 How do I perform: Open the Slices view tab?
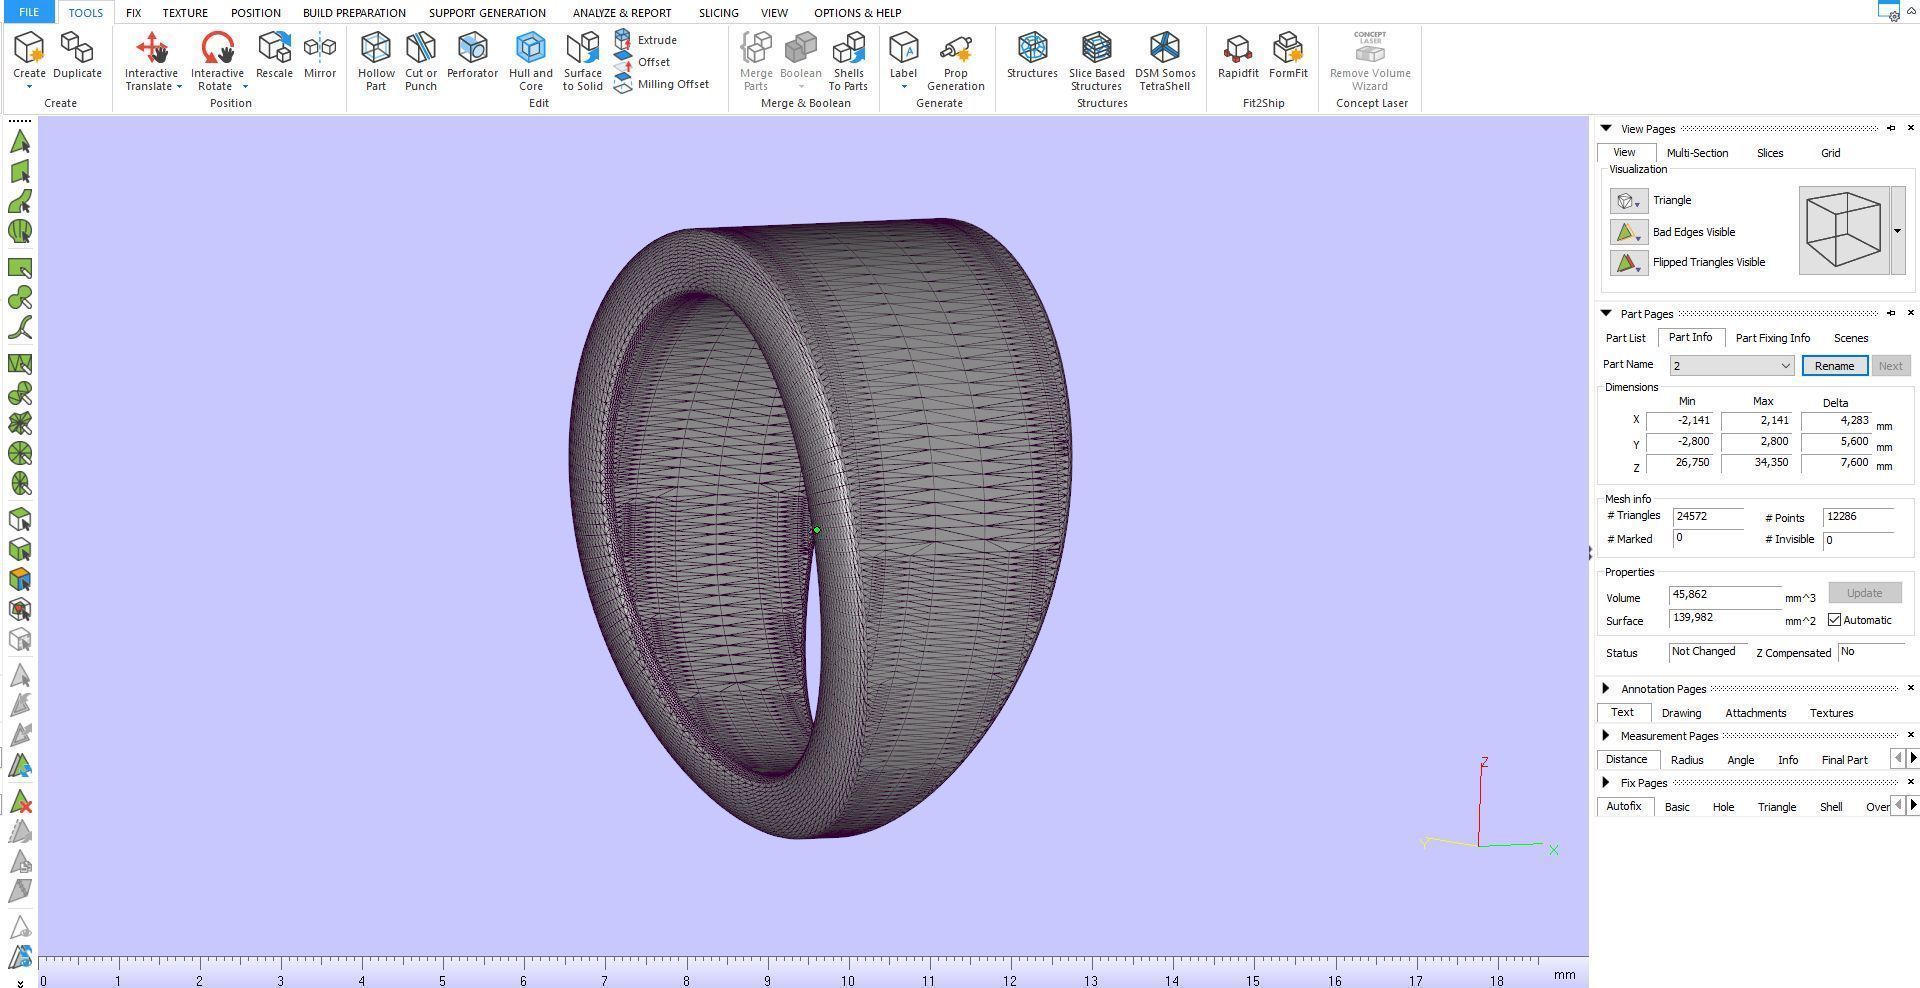1770,153
